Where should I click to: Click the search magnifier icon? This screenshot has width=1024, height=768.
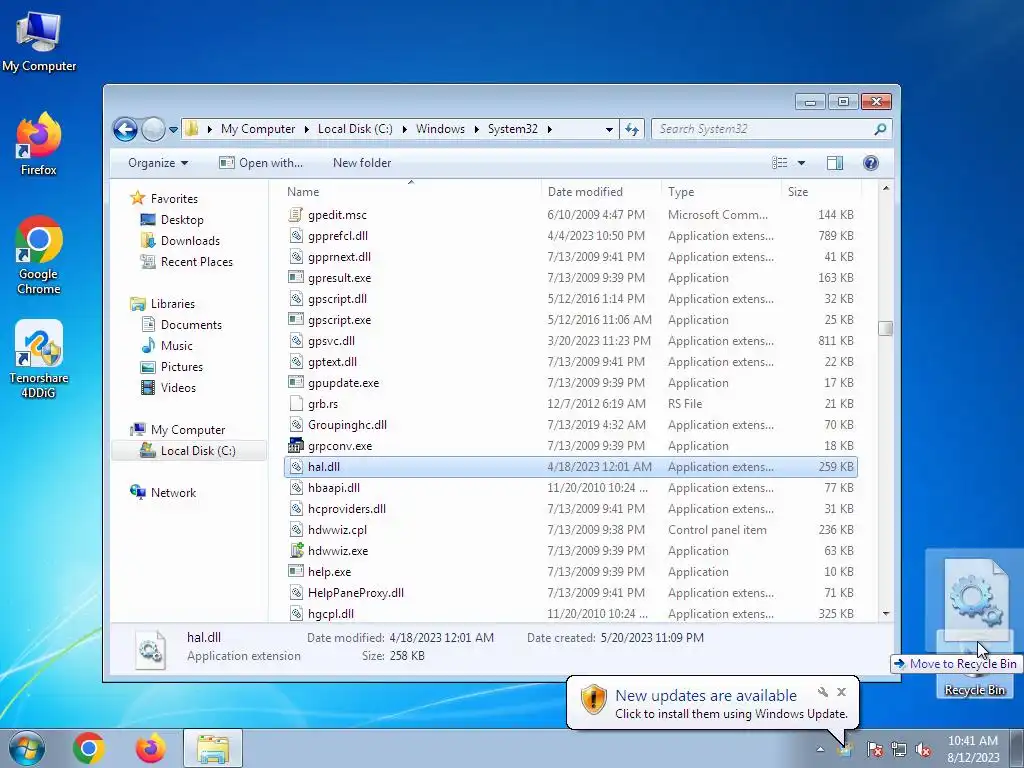(880, 129)
